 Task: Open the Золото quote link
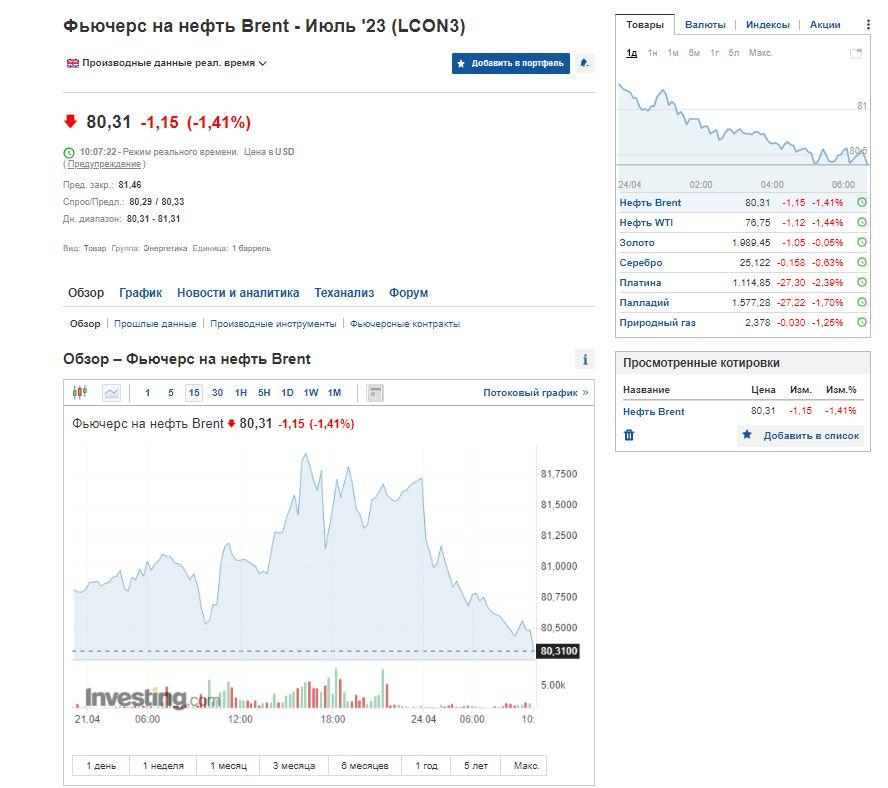[x=637, y=242]
